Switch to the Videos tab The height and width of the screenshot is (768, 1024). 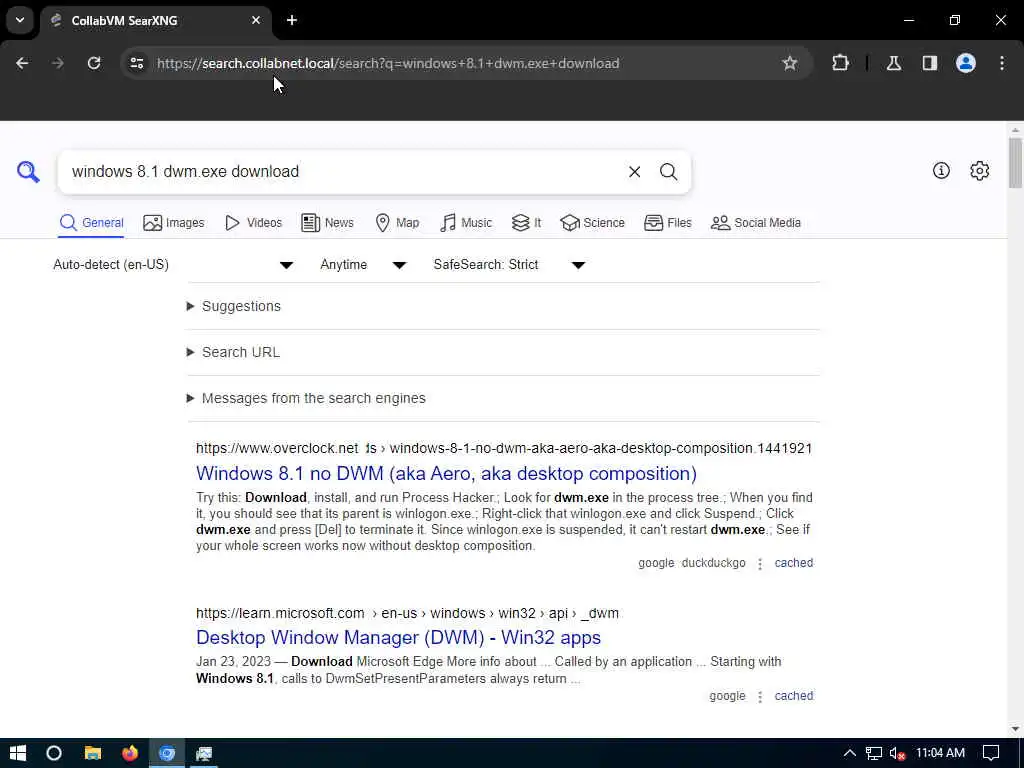point(253,223)
